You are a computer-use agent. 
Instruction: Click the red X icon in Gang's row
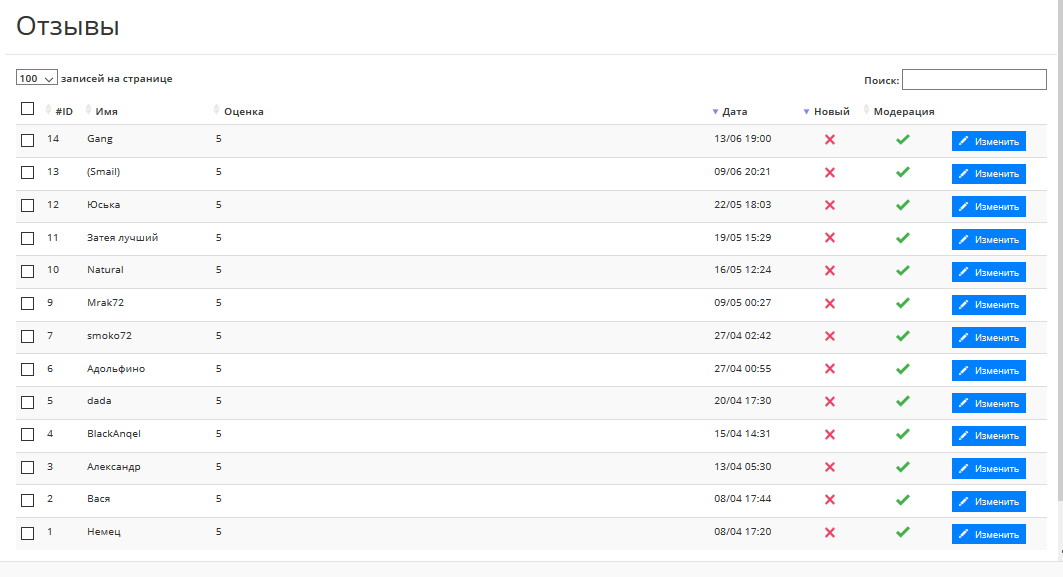[829, 140]
